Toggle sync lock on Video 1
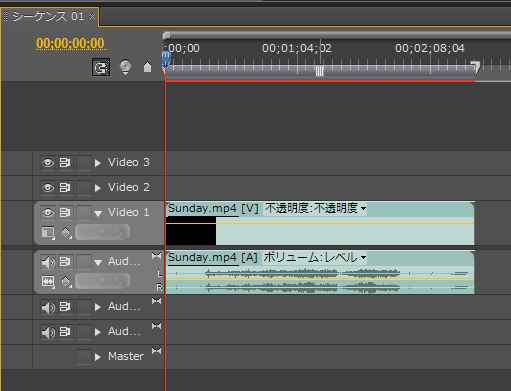 click(x=65, y=213)
